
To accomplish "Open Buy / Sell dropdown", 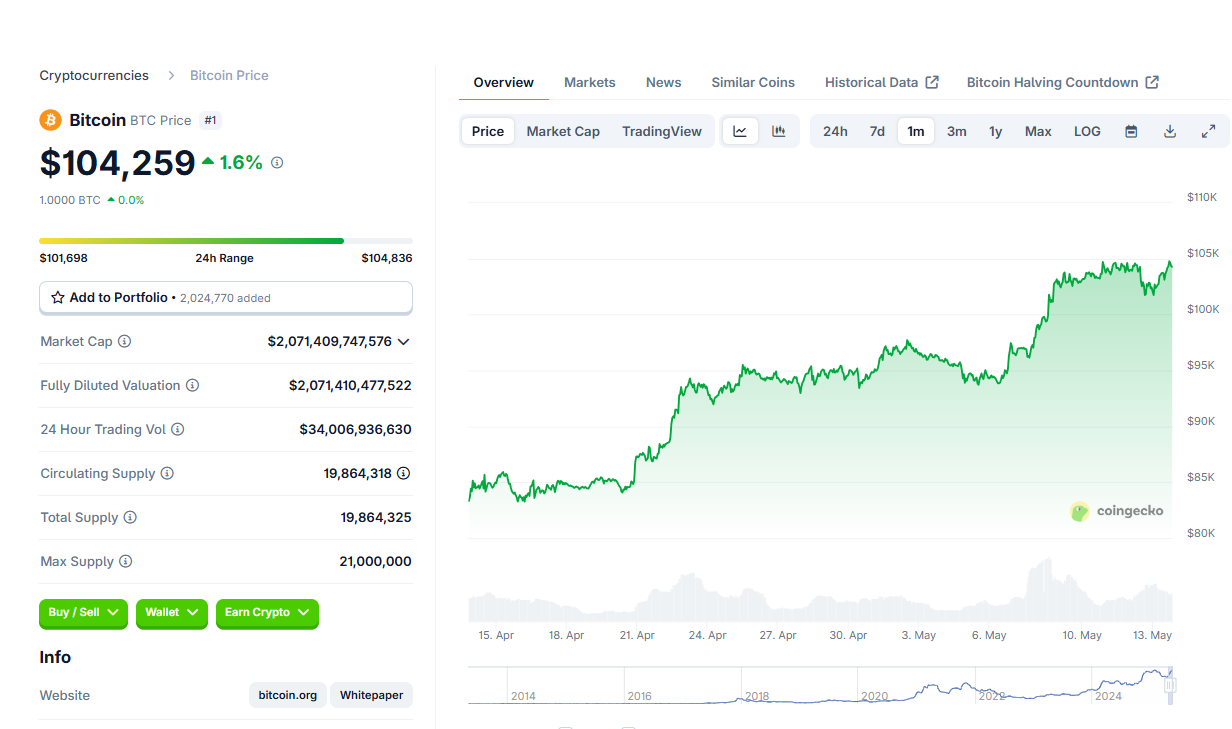I will coord(84,613).
